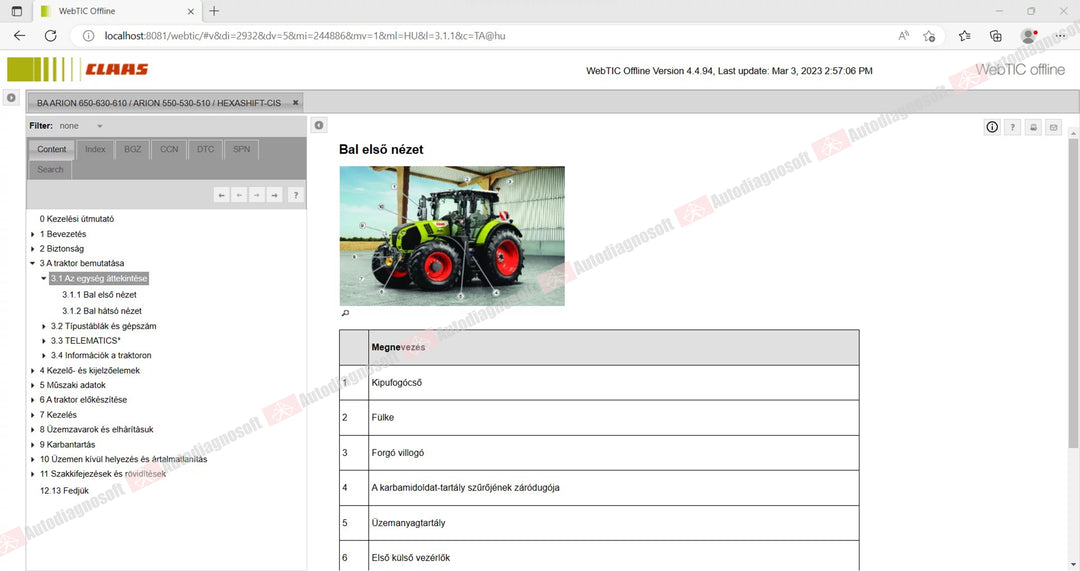The height and width of the screenshot is (571, 1080).
Task: Print the current document page
Action: pyautogui.click(x=1033, y=127)
